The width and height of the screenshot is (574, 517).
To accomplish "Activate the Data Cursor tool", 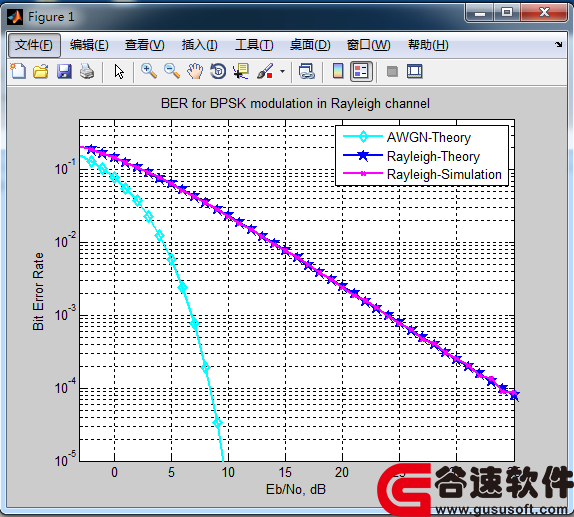I will click(241, 71).
